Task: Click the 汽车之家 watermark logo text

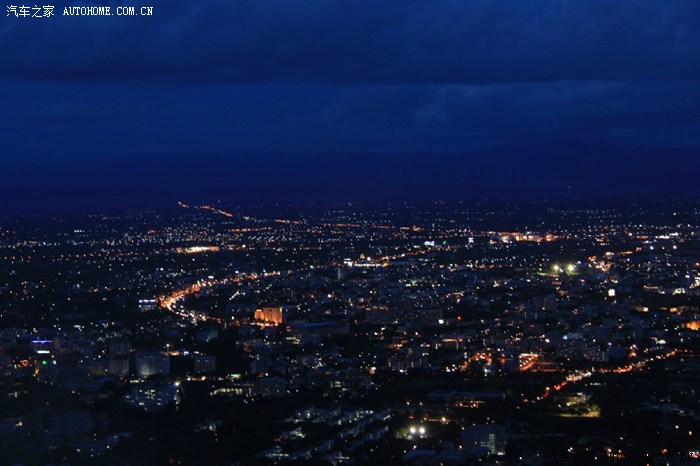Action: click(30, 11)
